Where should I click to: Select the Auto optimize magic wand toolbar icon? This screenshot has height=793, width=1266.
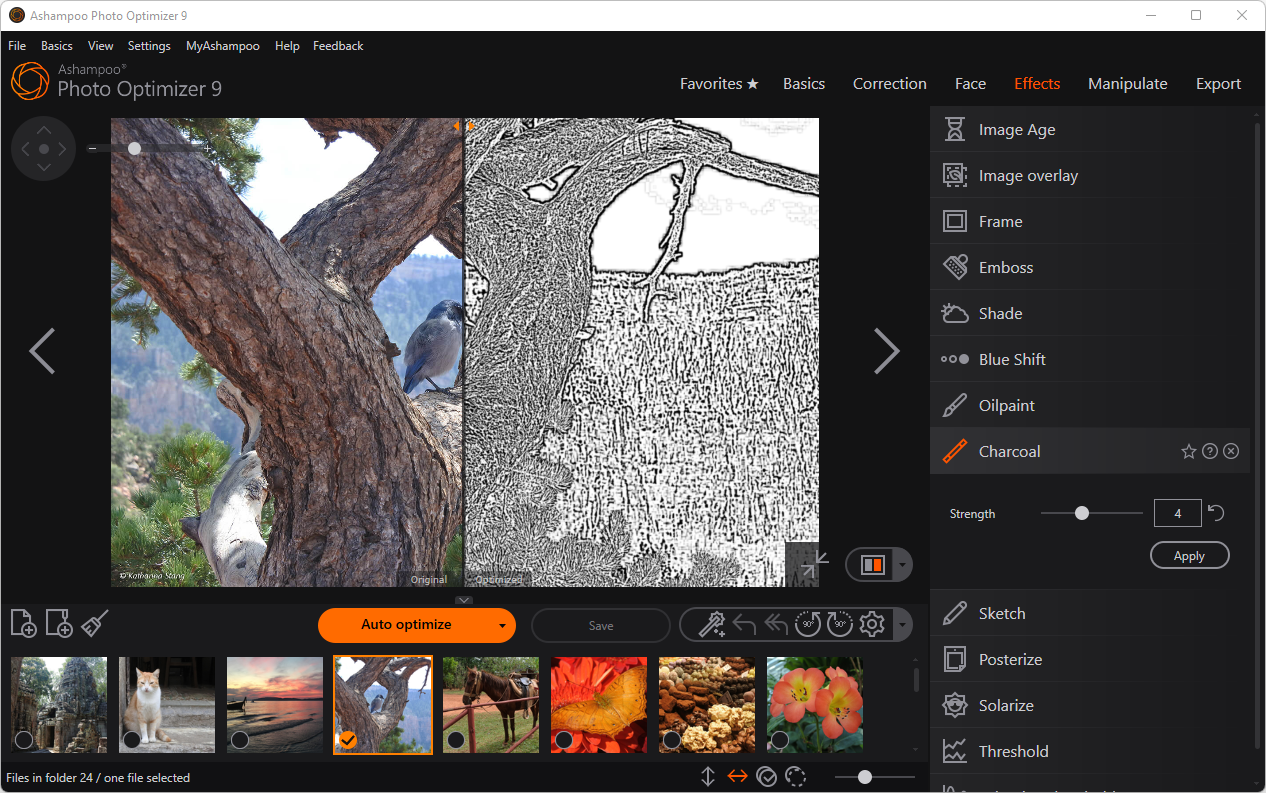pyautogui.click(x=712, y=625)
